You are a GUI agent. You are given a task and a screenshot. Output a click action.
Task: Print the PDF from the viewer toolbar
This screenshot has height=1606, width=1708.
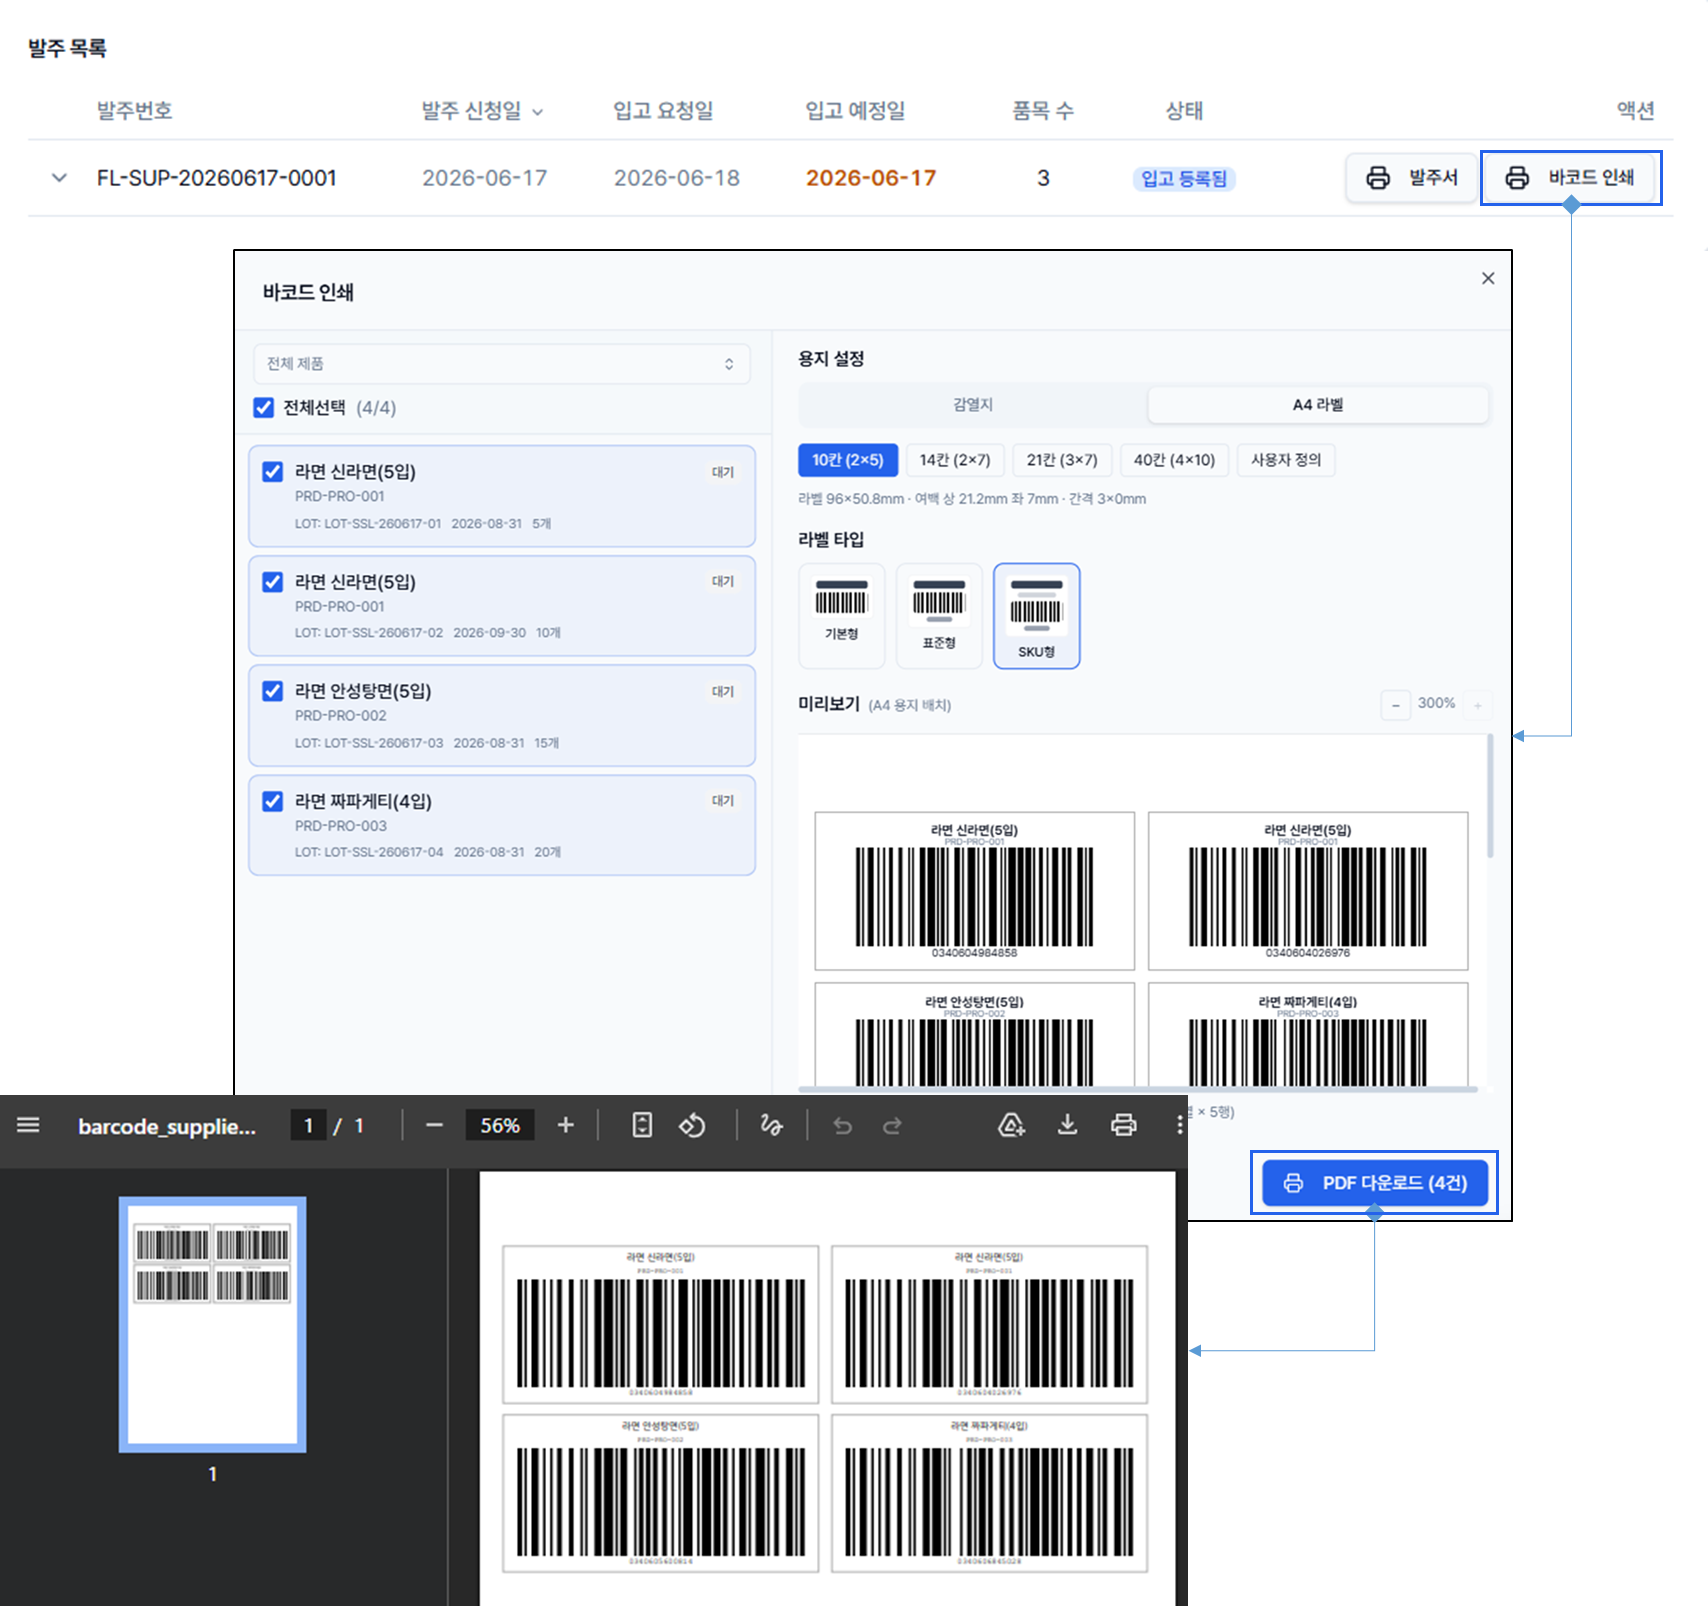(1124, 1125)
